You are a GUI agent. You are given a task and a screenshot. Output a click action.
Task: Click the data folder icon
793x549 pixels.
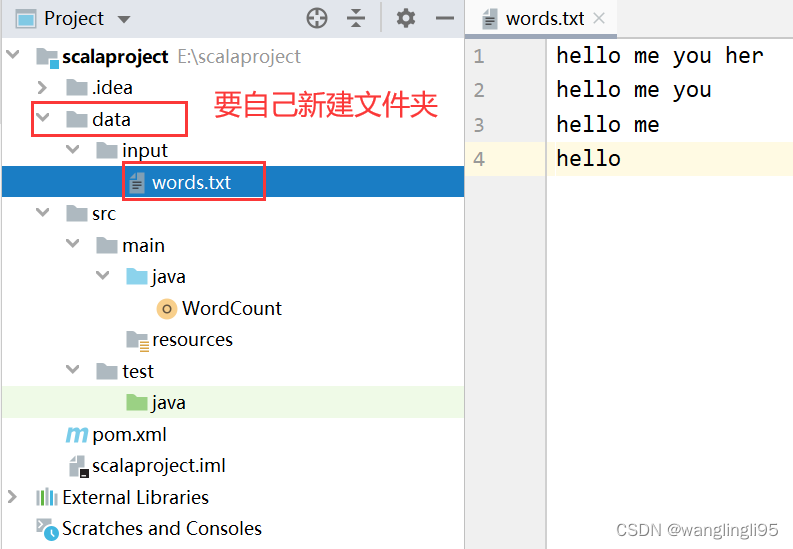click(x=77, y=119)
